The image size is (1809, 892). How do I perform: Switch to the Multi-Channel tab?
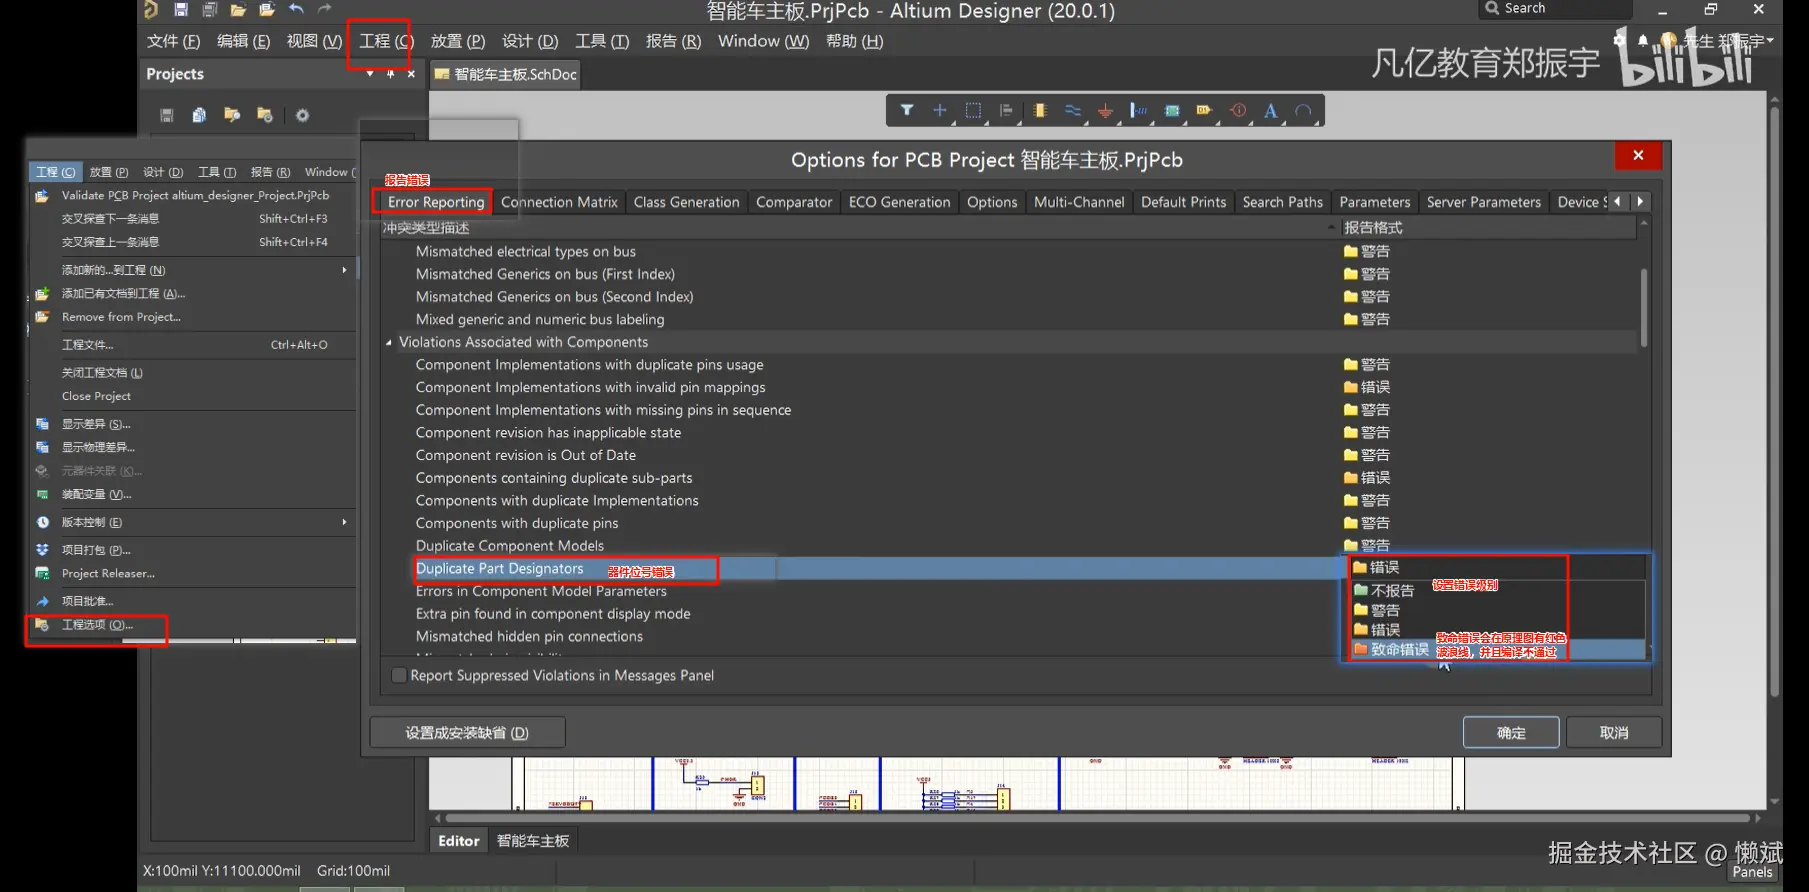[1079, 202]
